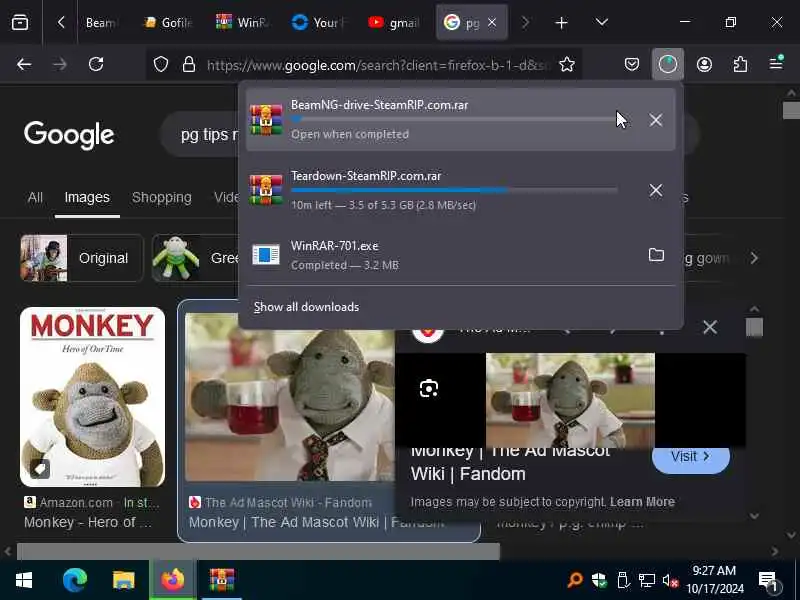Go forward one page

60,64
